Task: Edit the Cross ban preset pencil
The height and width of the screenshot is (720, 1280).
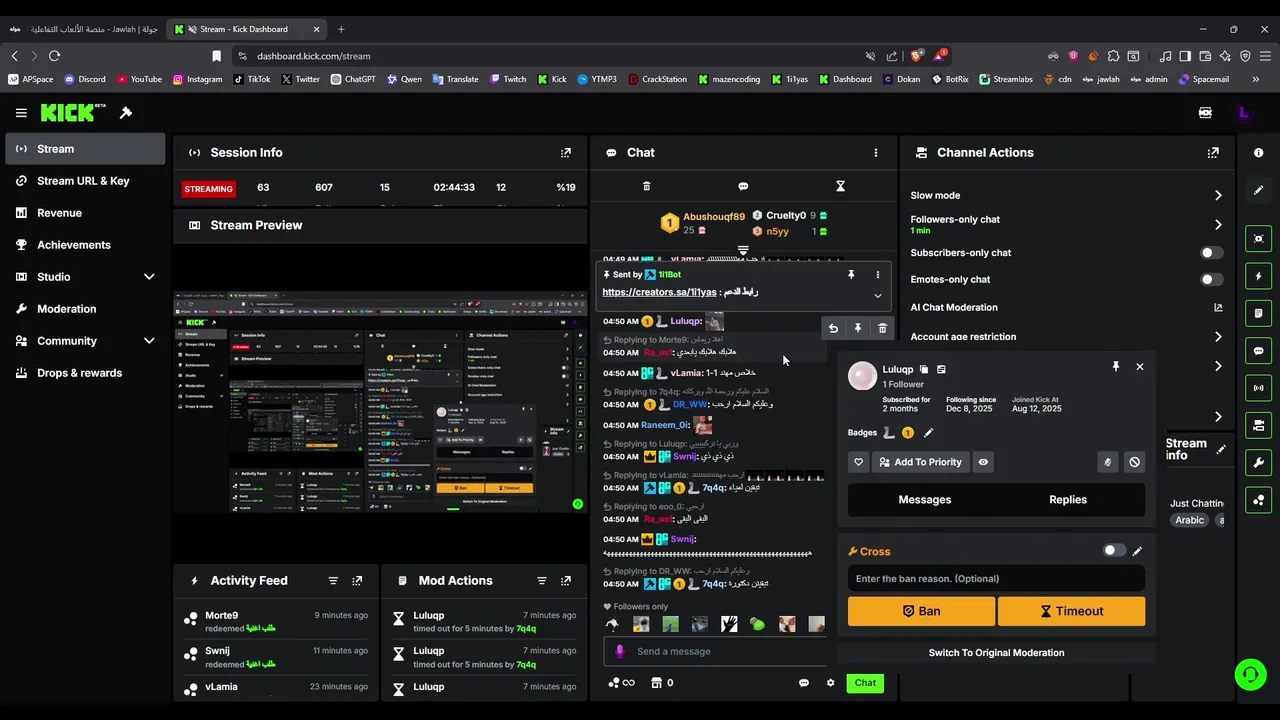Action: 1137,551
